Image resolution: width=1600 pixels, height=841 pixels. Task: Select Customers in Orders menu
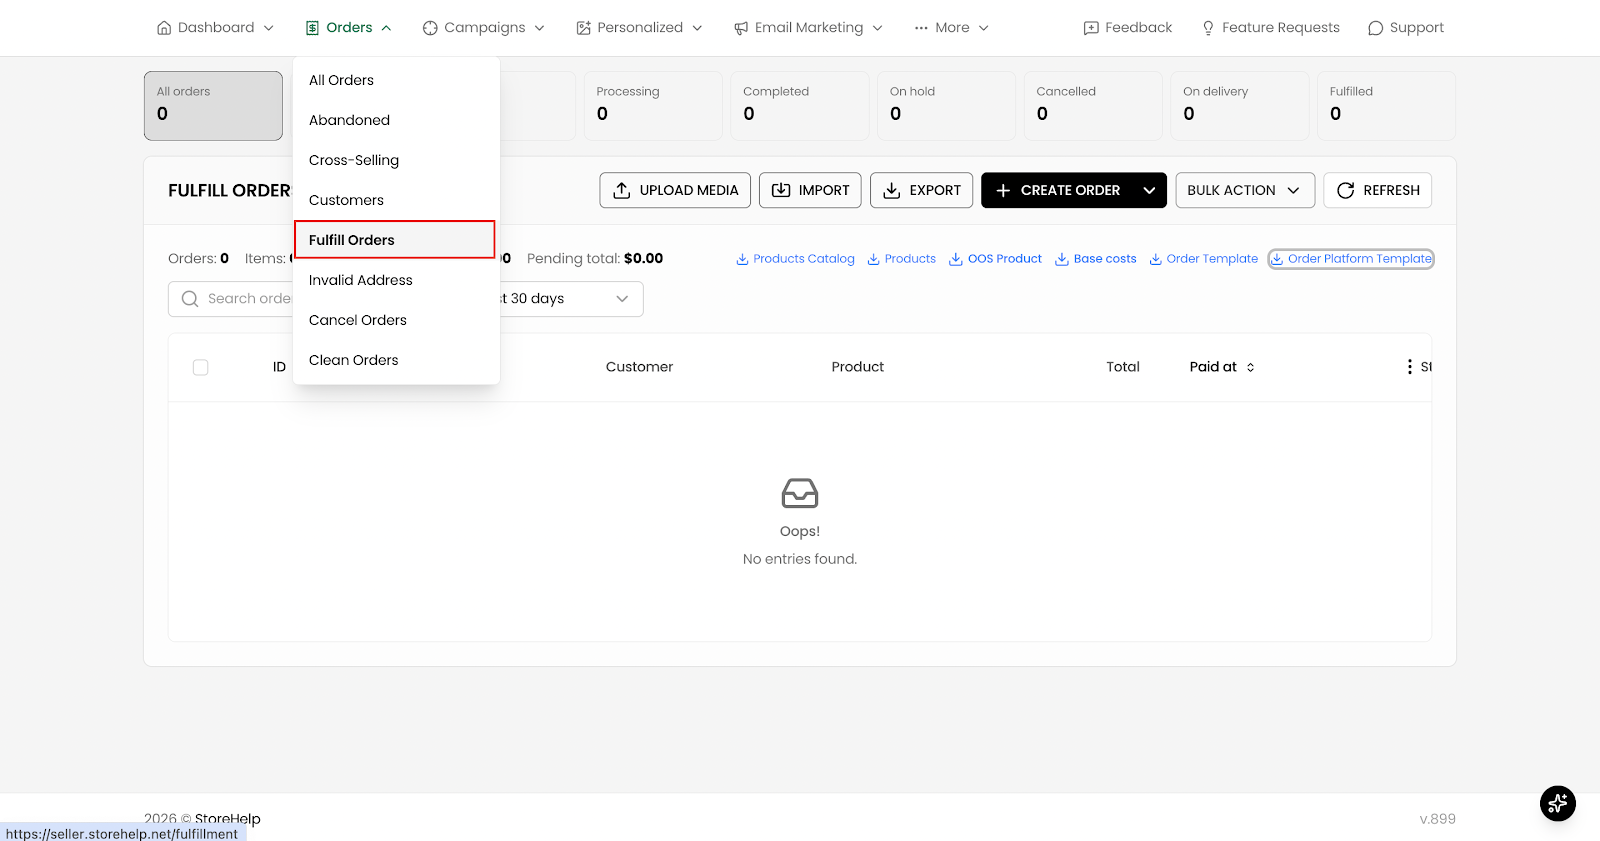pyautogui.click(x=396, y=200)
